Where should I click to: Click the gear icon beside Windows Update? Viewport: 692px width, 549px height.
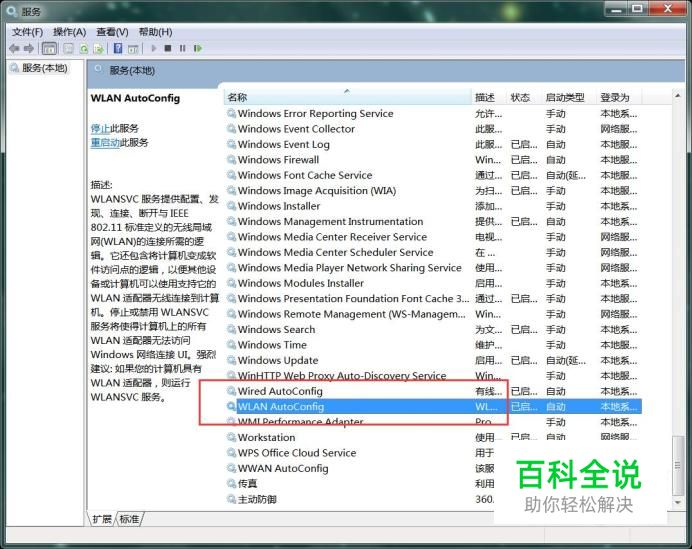(x=231, y=361)
